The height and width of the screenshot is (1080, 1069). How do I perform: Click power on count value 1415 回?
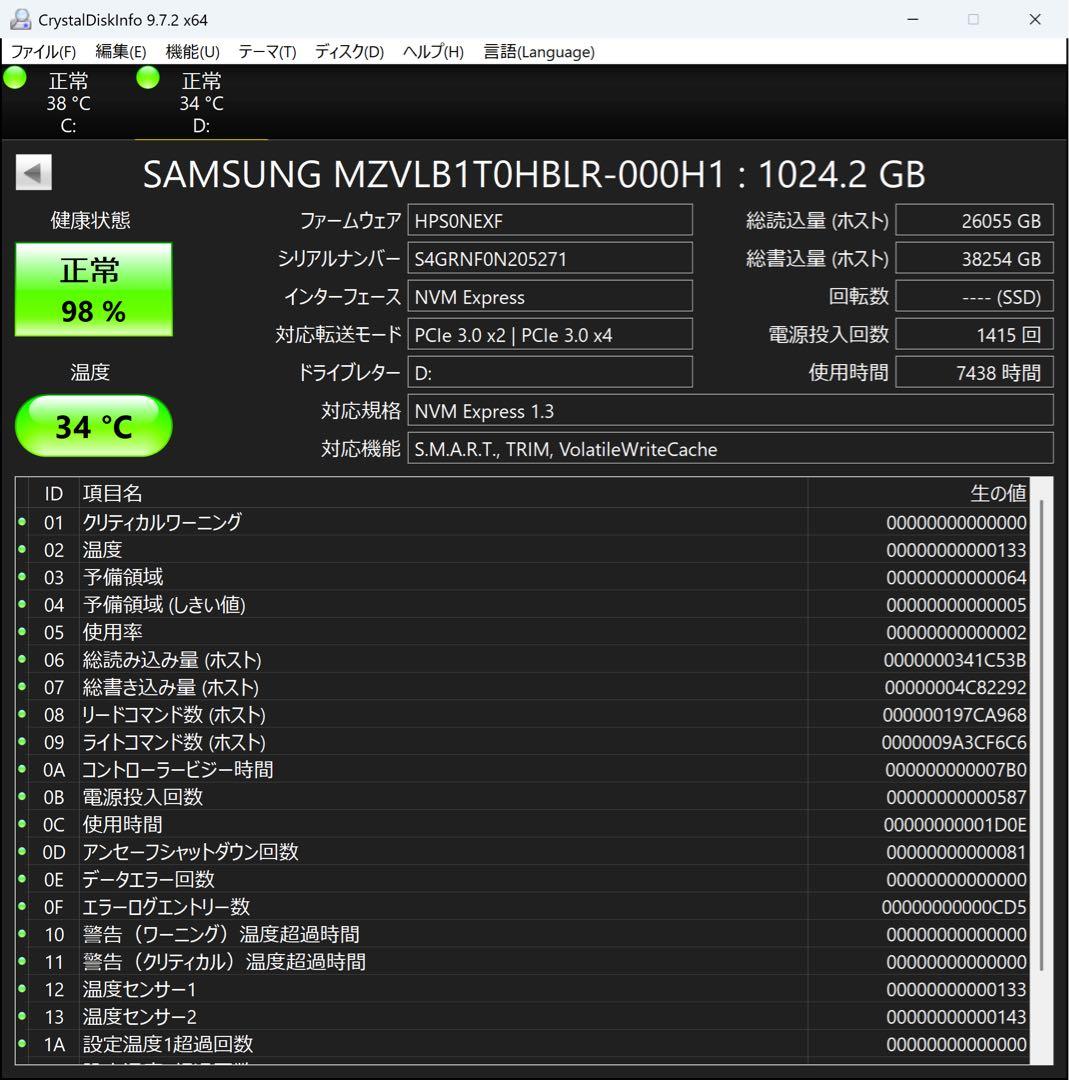(x=975, y=335)
